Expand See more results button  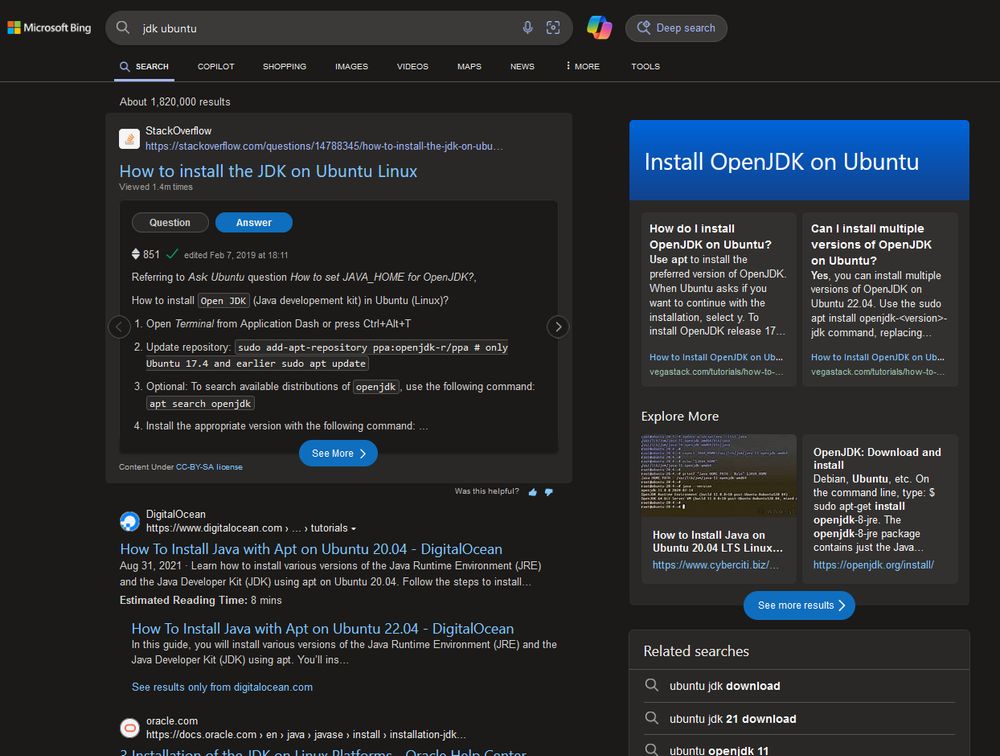pyautogui.click(x=799, y=605)
